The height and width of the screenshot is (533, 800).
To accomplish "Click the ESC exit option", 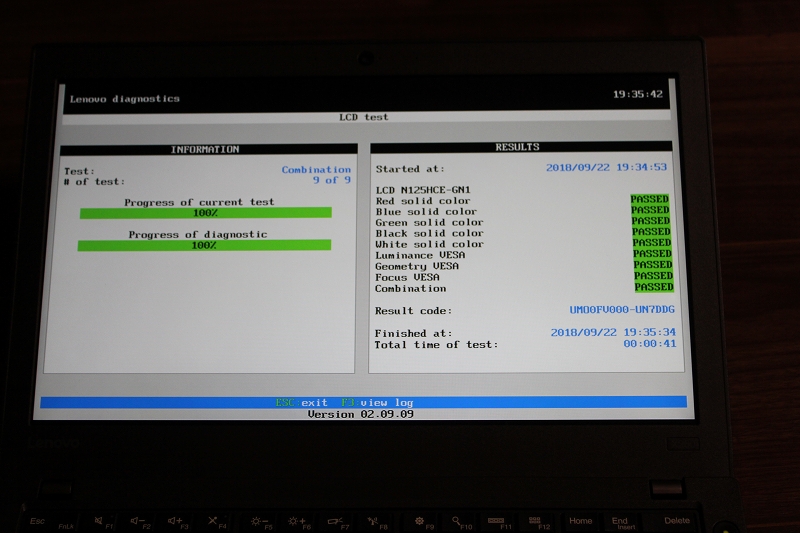I will pyautogui.click(x=301, y=402).
